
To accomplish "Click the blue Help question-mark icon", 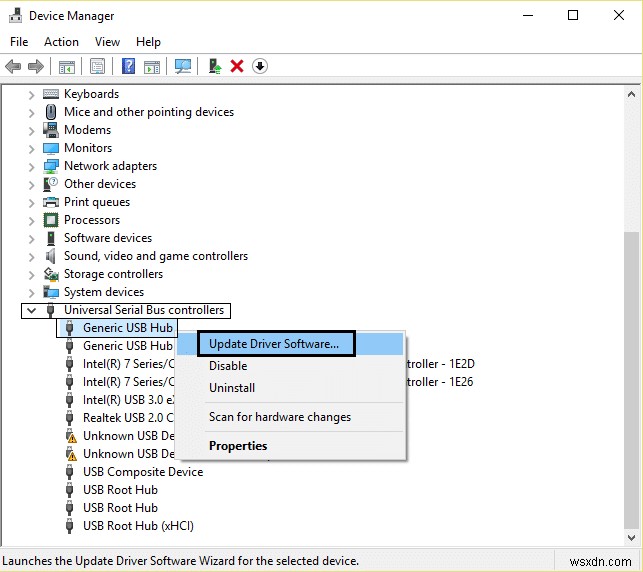I will pos(128,66).
